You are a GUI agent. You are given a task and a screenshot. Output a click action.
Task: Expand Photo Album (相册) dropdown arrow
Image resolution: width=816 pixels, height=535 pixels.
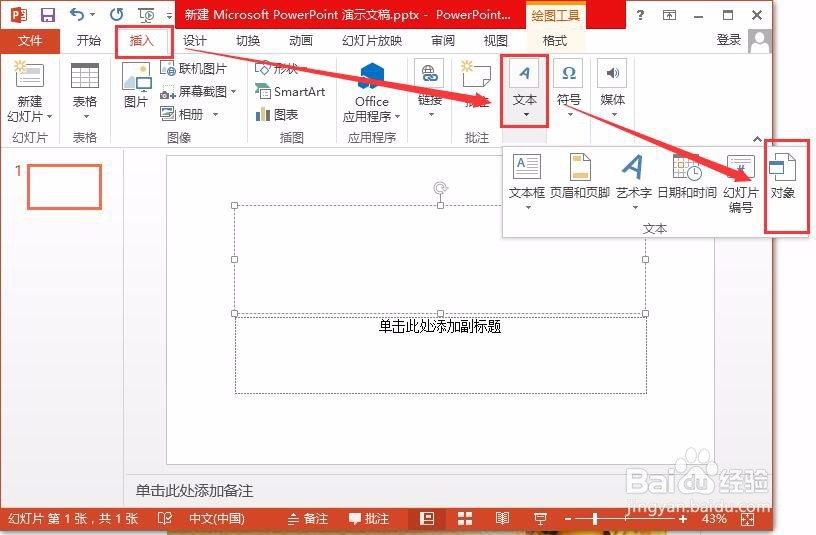pyautogui.click(x=215, y=114)
